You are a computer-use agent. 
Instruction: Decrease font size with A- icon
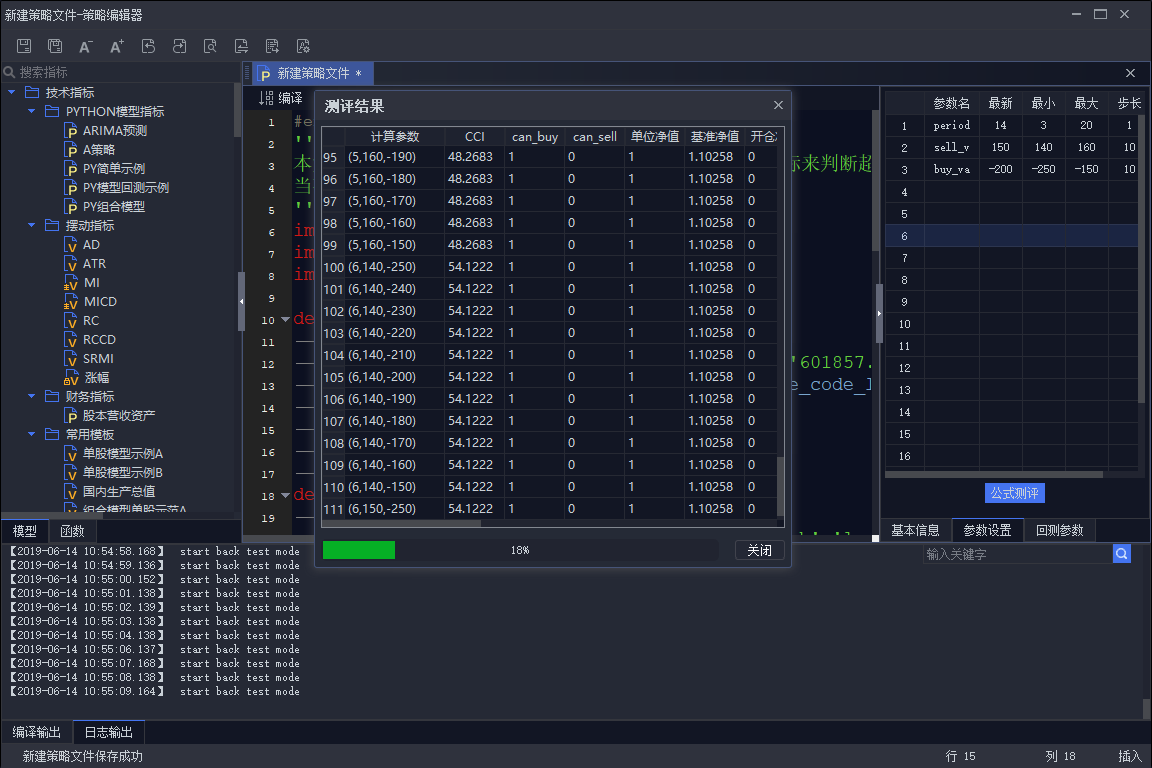(x=86, y=46)
